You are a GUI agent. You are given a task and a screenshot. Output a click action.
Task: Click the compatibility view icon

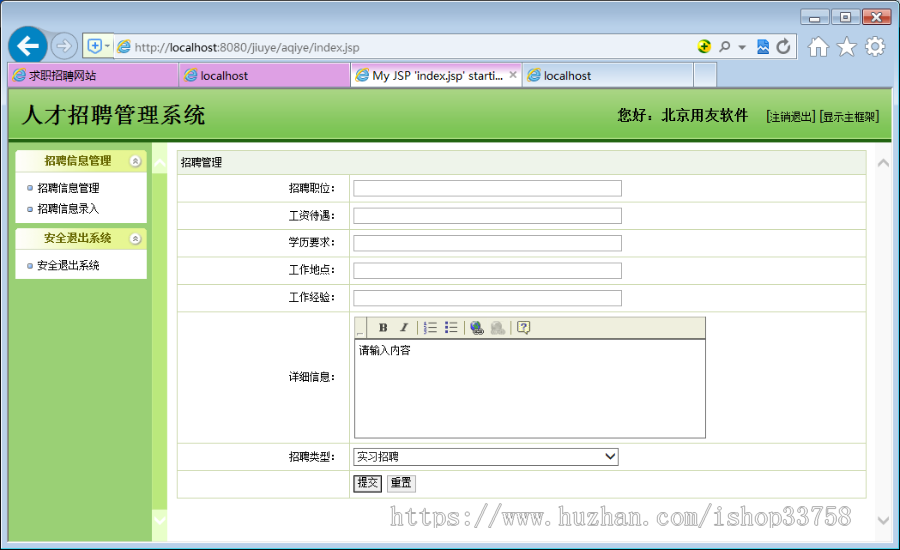point(763,47)
